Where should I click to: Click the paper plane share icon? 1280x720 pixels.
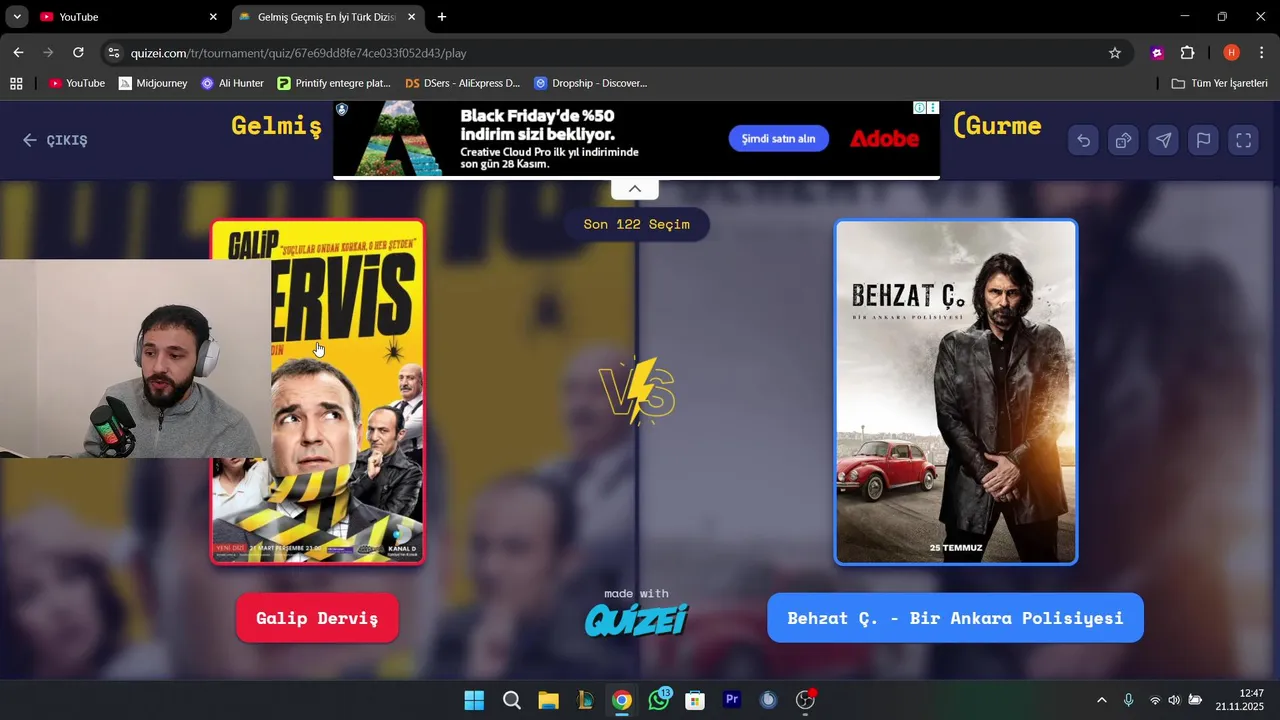1163,141
